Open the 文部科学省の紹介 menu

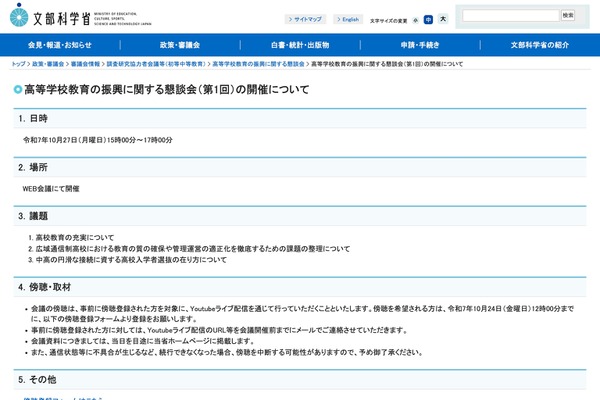540,45
